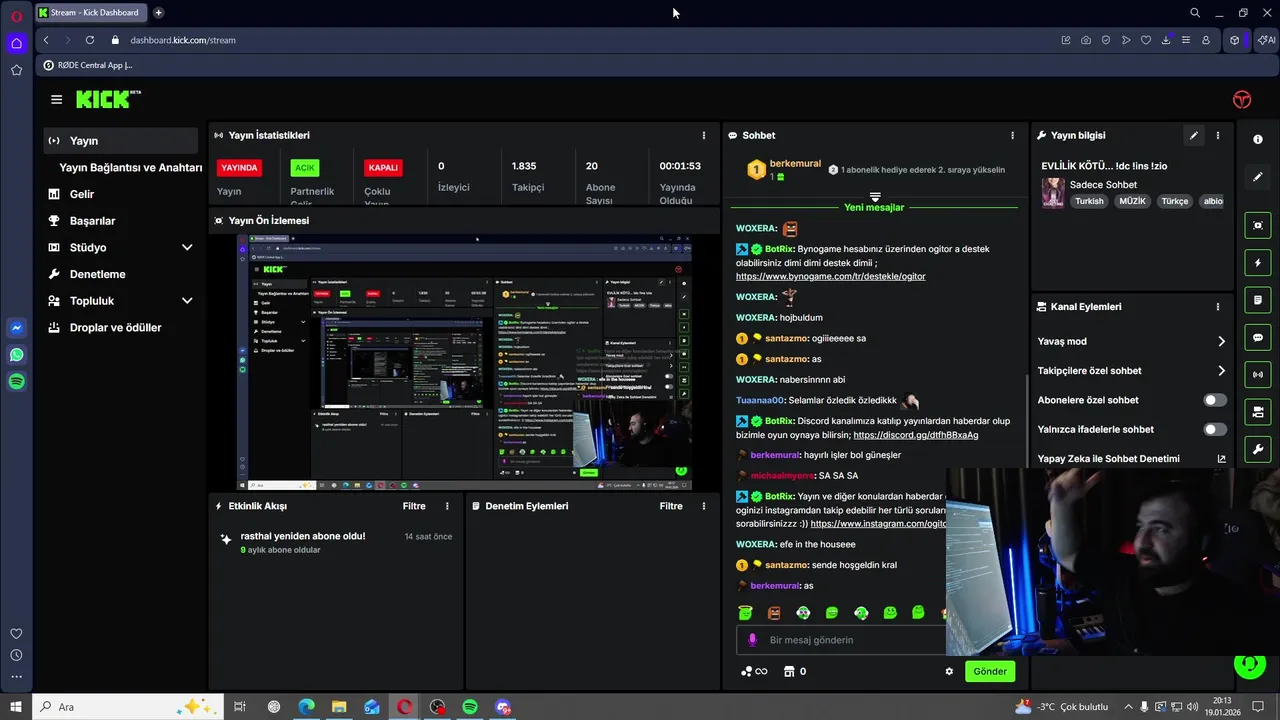Open Spotify in Opera sidebar
Viewport: 1280px width, 720px height.
pyautogui.click(x=16, y=382)
